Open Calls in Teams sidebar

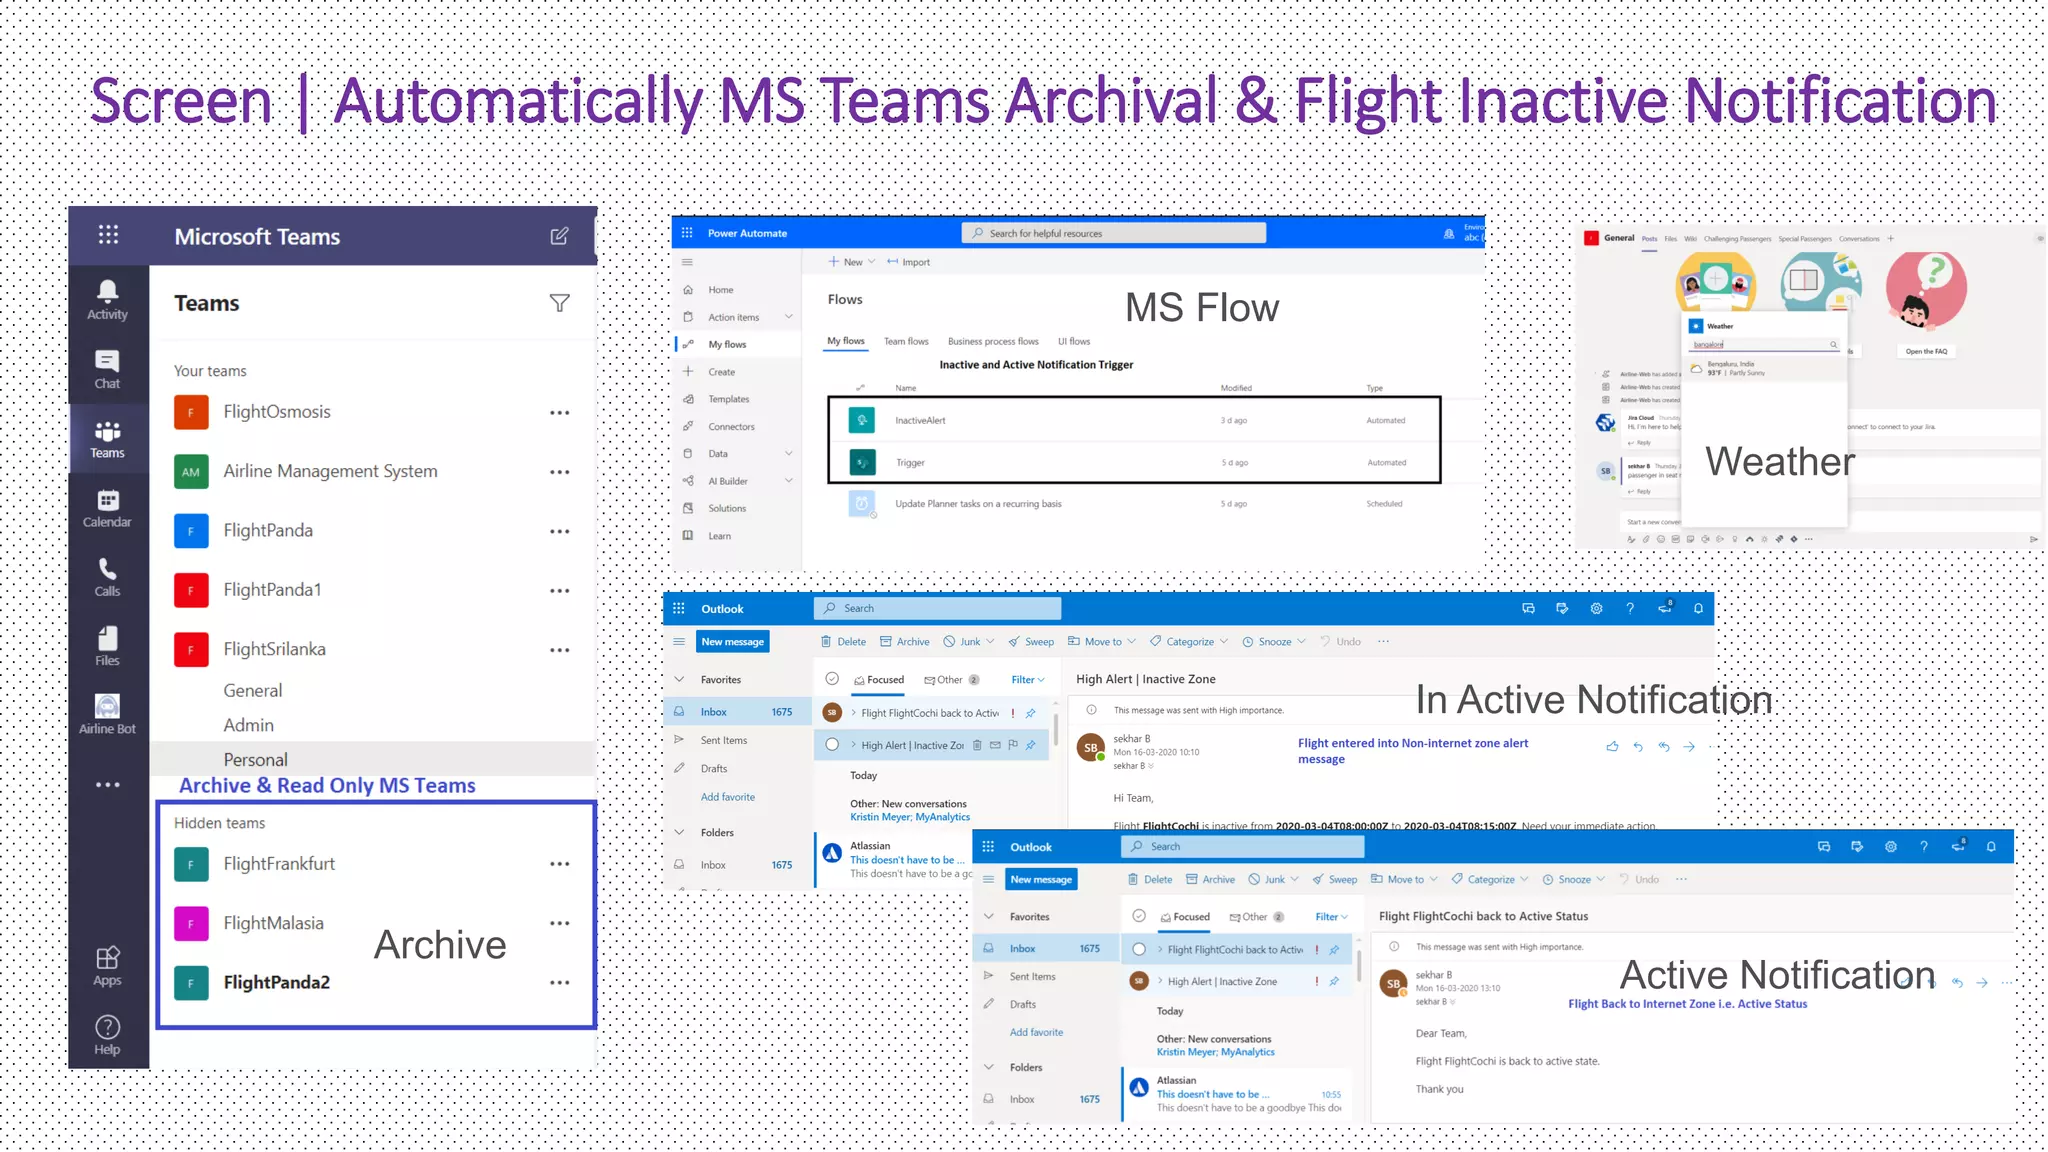click(x=107, y=577)
